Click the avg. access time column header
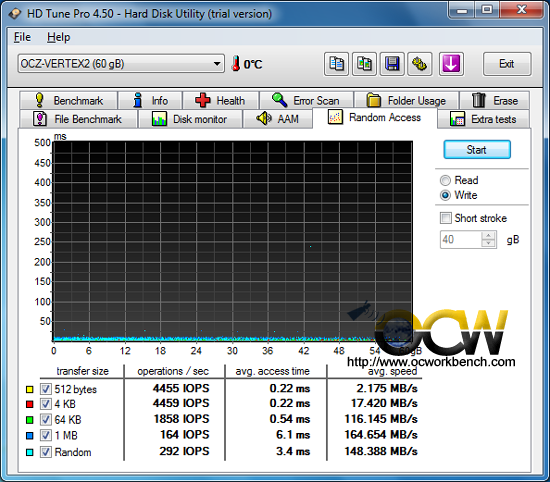This screenshot has width=550, height=482. click(x=273, y=371)
